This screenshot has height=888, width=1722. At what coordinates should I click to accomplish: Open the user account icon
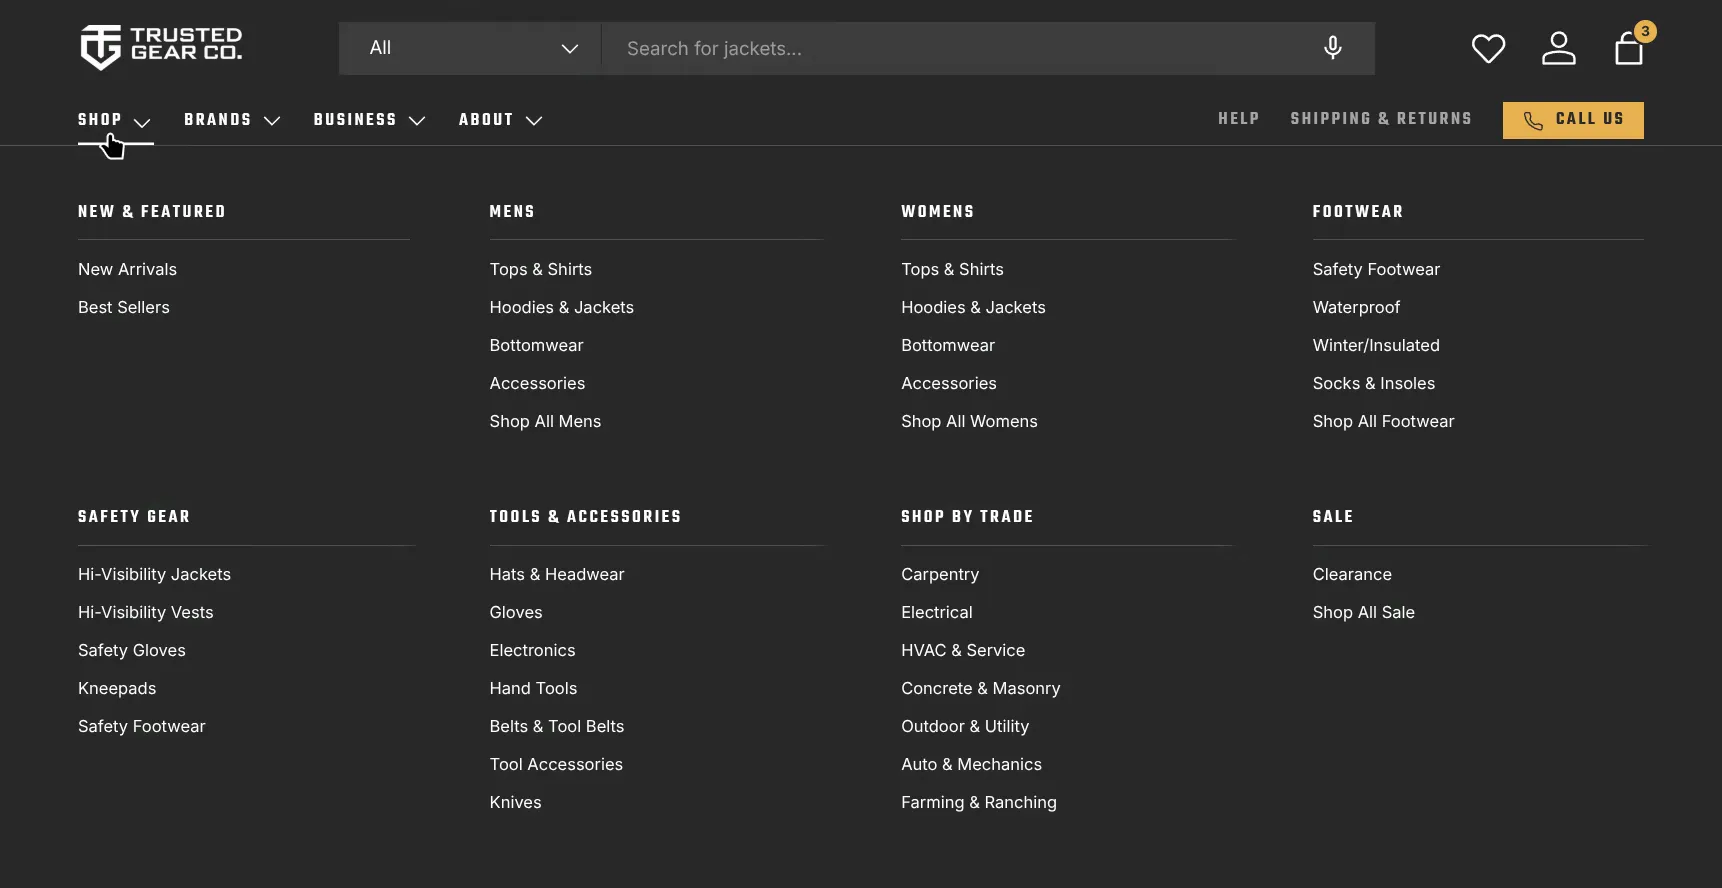1558,48
